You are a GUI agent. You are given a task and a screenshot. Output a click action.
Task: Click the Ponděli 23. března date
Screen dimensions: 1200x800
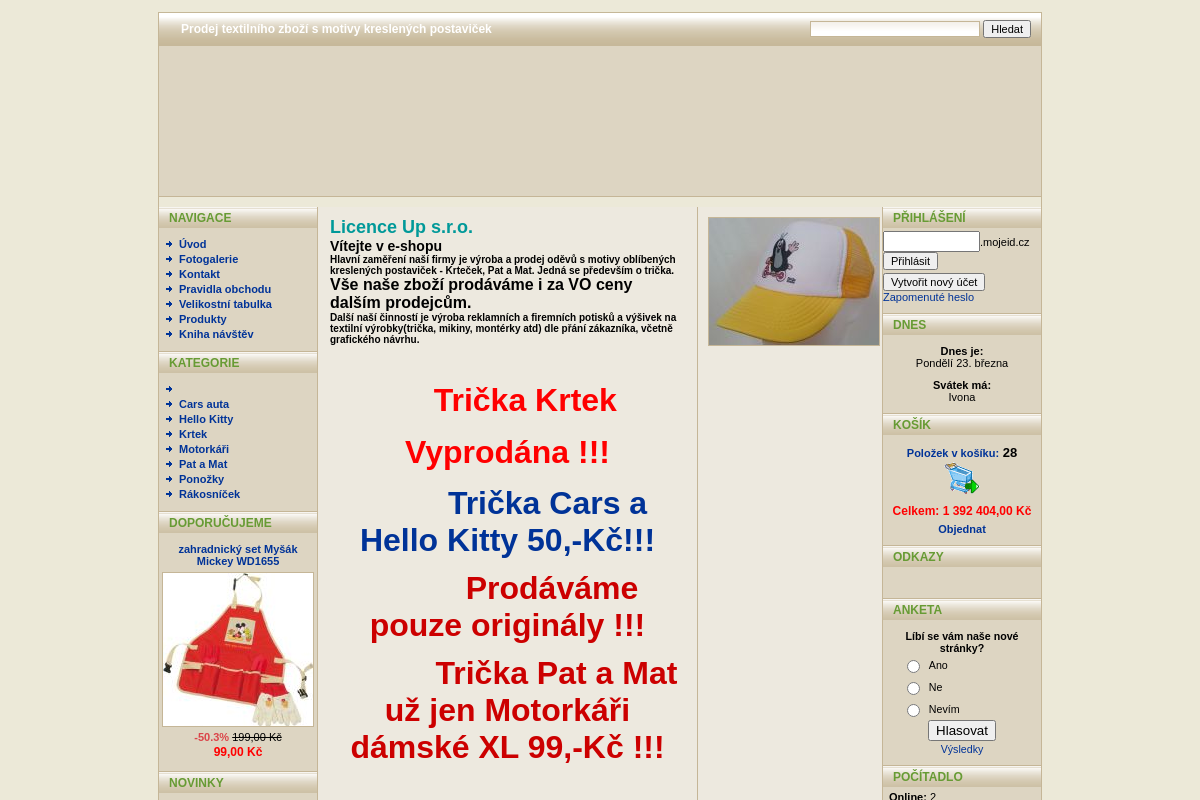point(962,363)
